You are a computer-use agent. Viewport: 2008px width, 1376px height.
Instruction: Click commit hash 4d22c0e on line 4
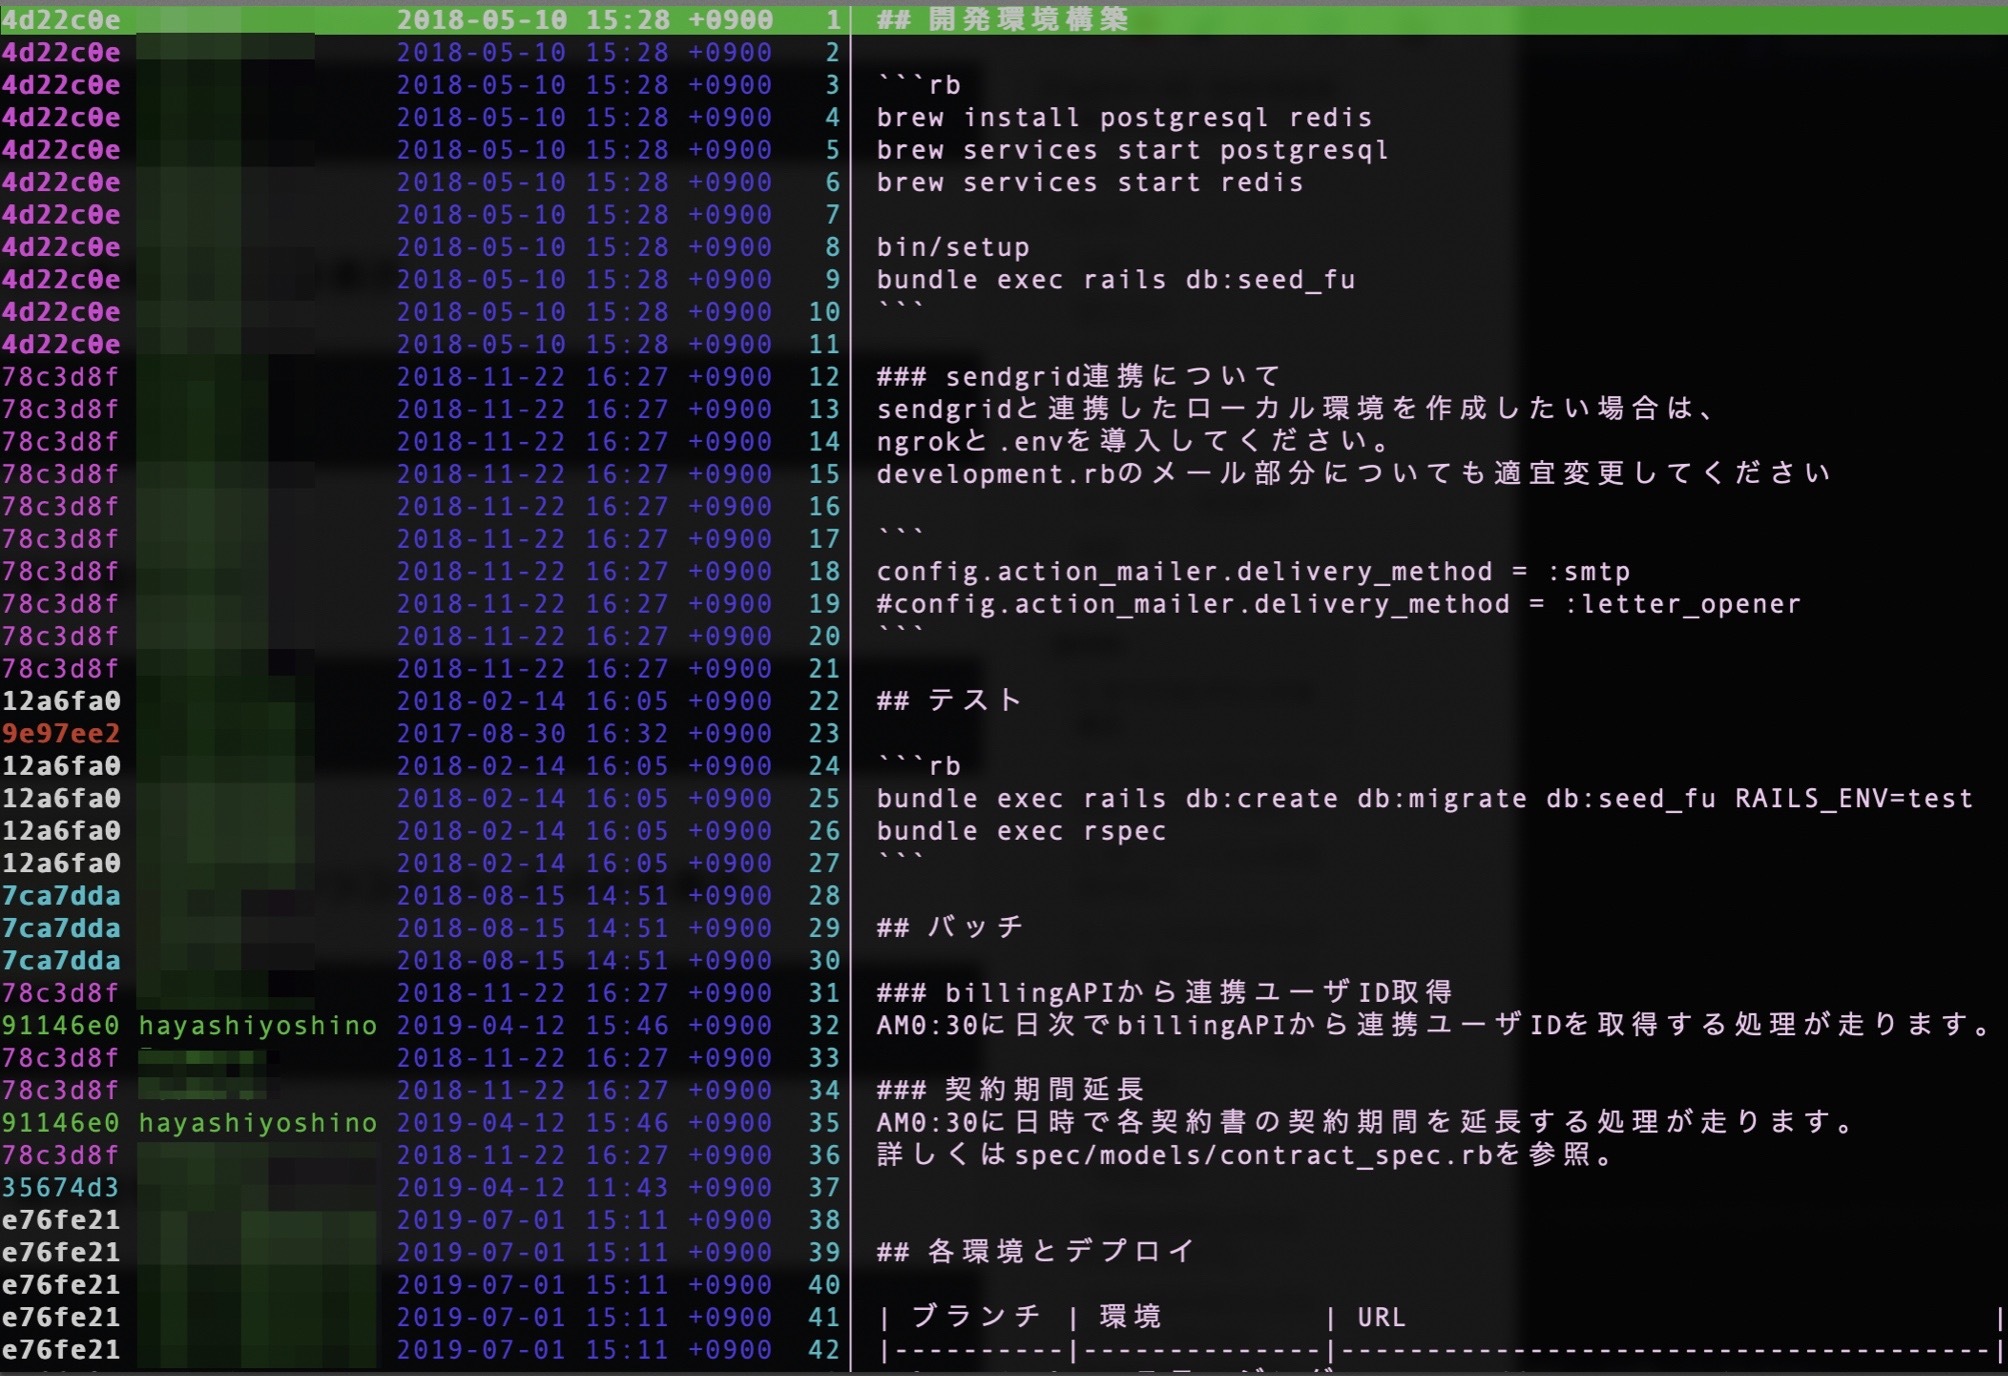click(x=61, y=118)
